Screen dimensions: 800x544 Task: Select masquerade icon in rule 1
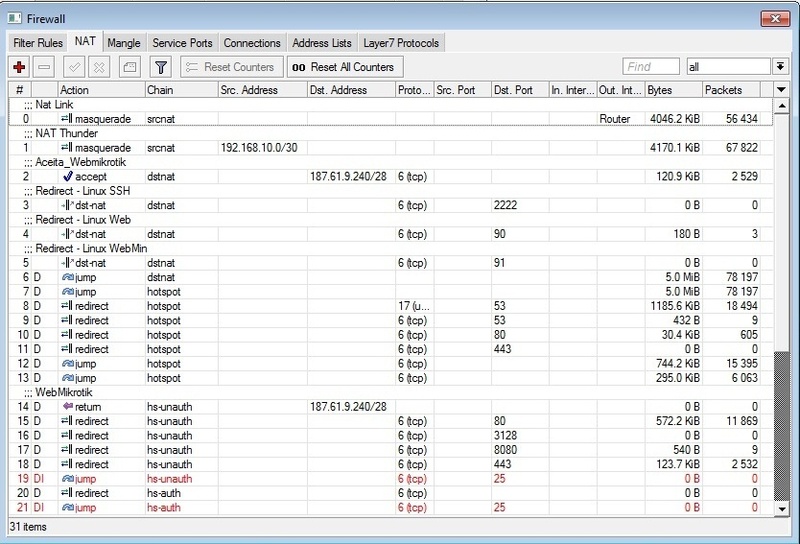pos(67,147)
